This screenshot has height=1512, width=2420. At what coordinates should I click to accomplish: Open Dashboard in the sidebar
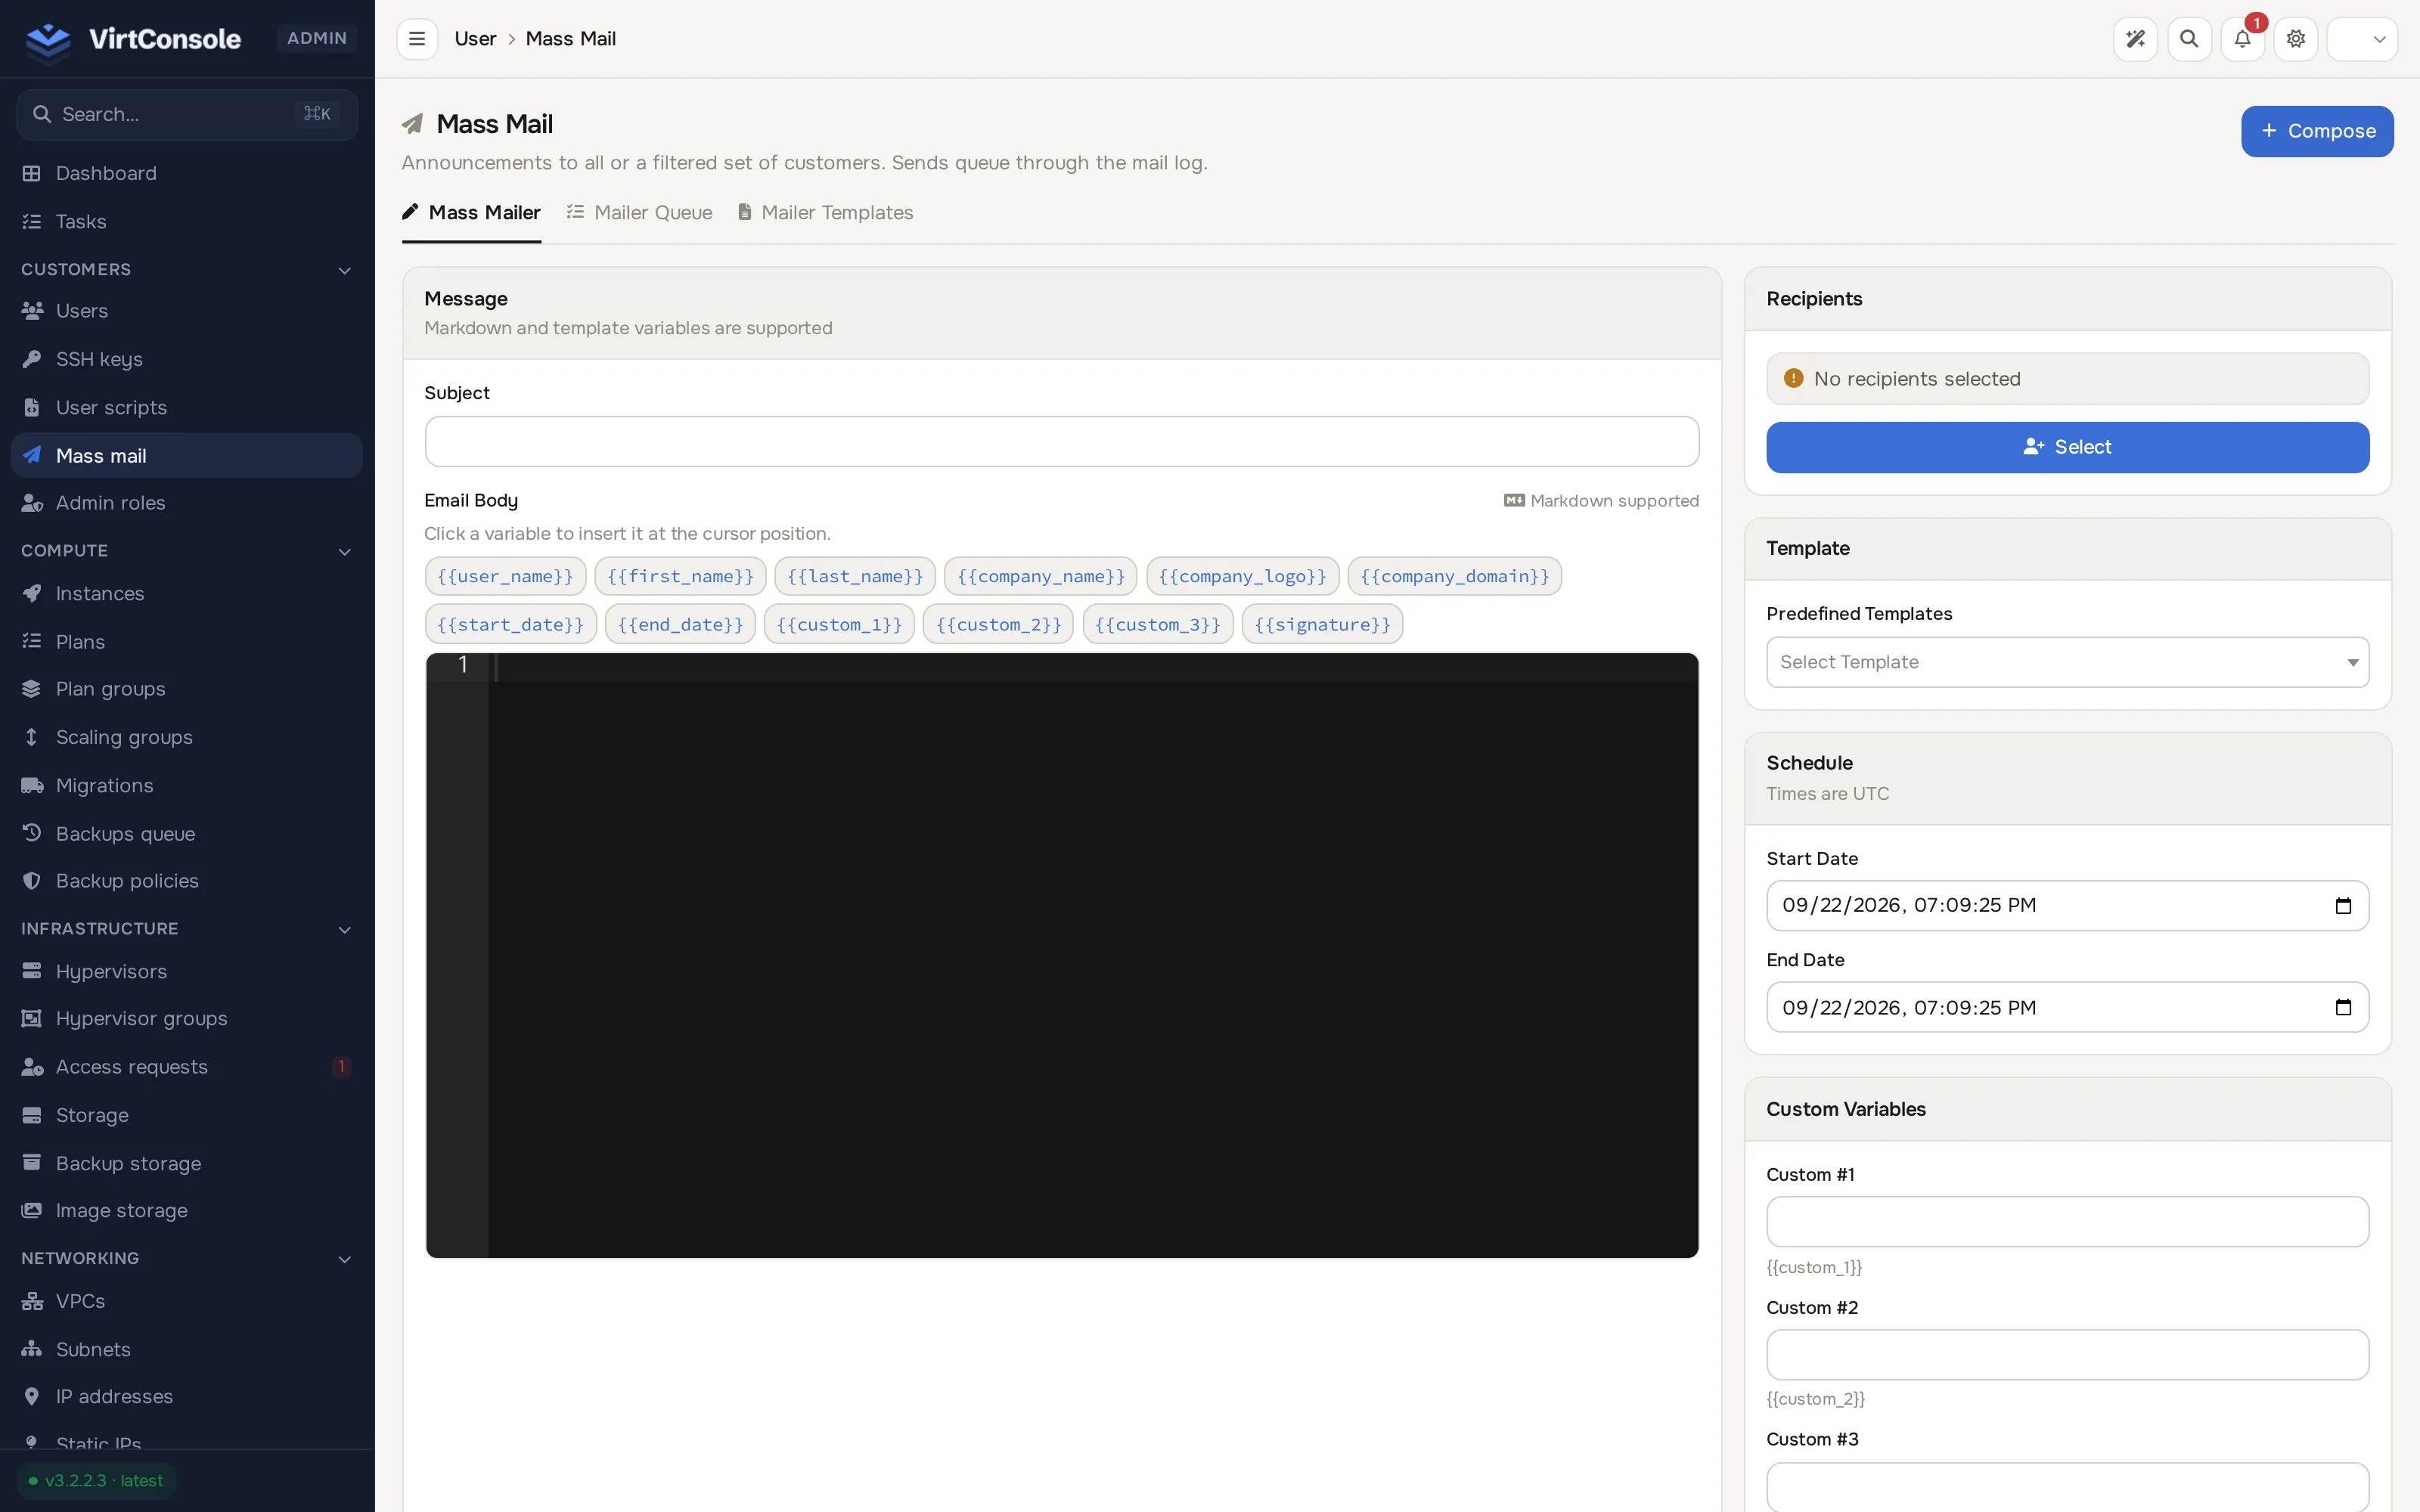point(187,173)
